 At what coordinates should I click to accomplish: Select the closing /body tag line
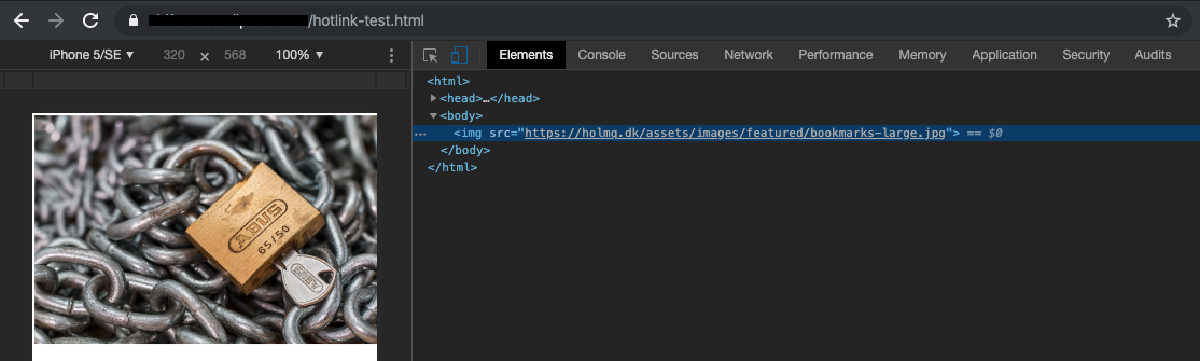pyautogui.click(x=465, y=150)
